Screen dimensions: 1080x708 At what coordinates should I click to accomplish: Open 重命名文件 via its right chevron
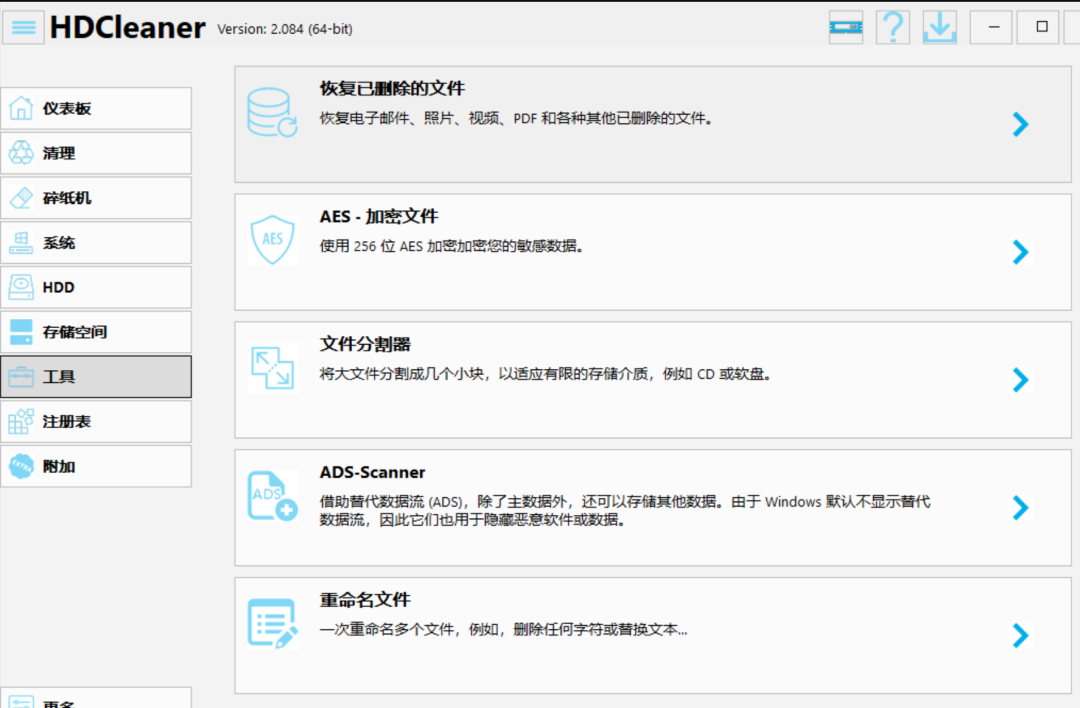1021,635
